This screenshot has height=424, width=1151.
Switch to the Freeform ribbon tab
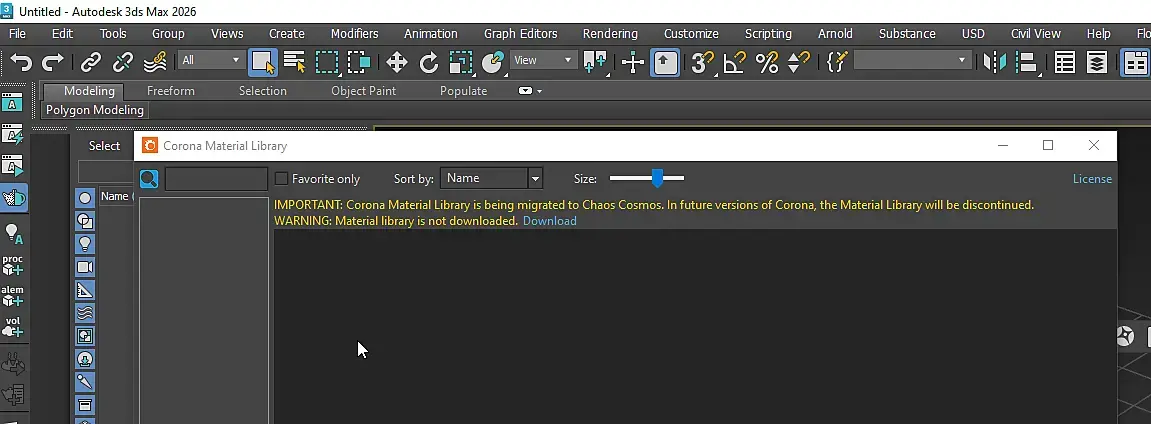(171, 91)
